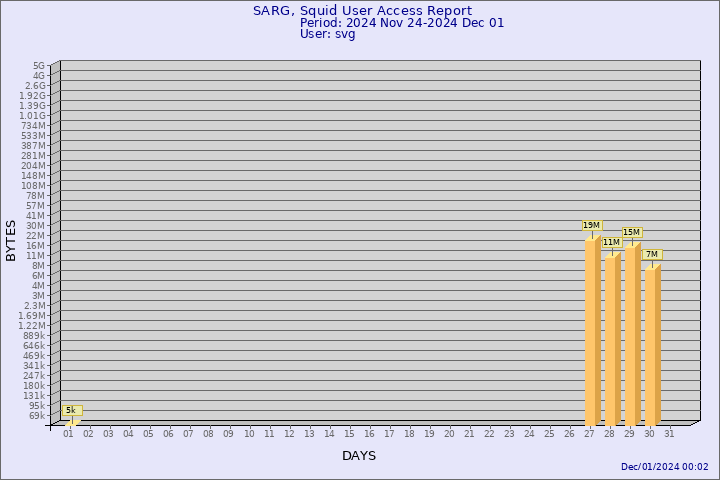
Task: Click the chart title SARG, Squid User Access Report
Action: coord(362,11)
